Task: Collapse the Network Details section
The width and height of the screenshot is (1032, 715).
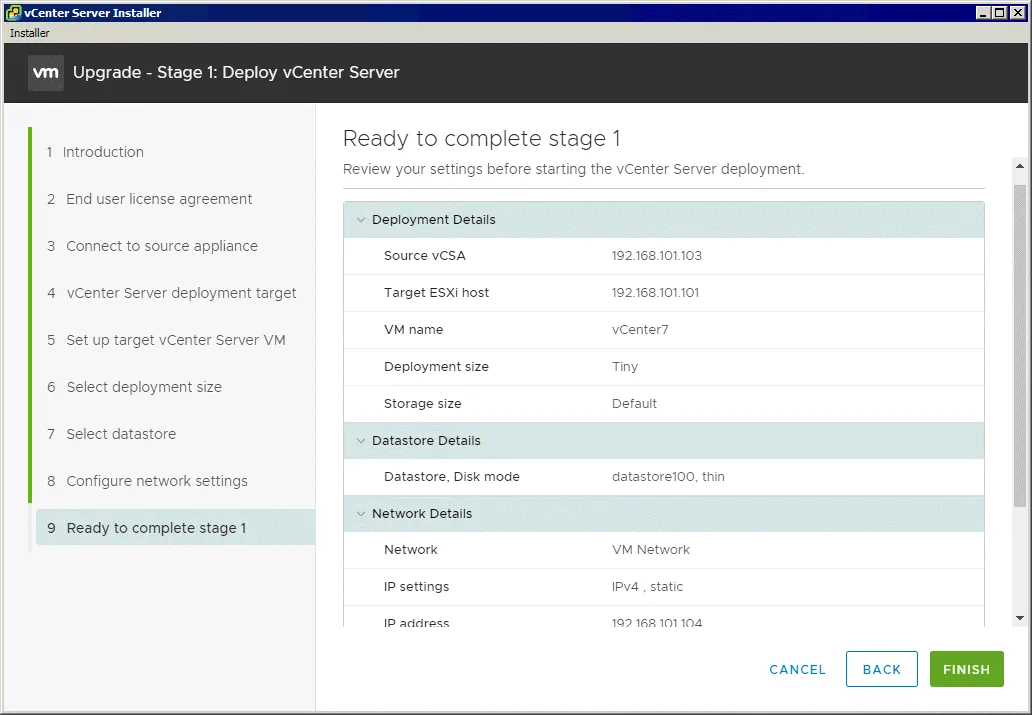Action: tap(359, 514)
